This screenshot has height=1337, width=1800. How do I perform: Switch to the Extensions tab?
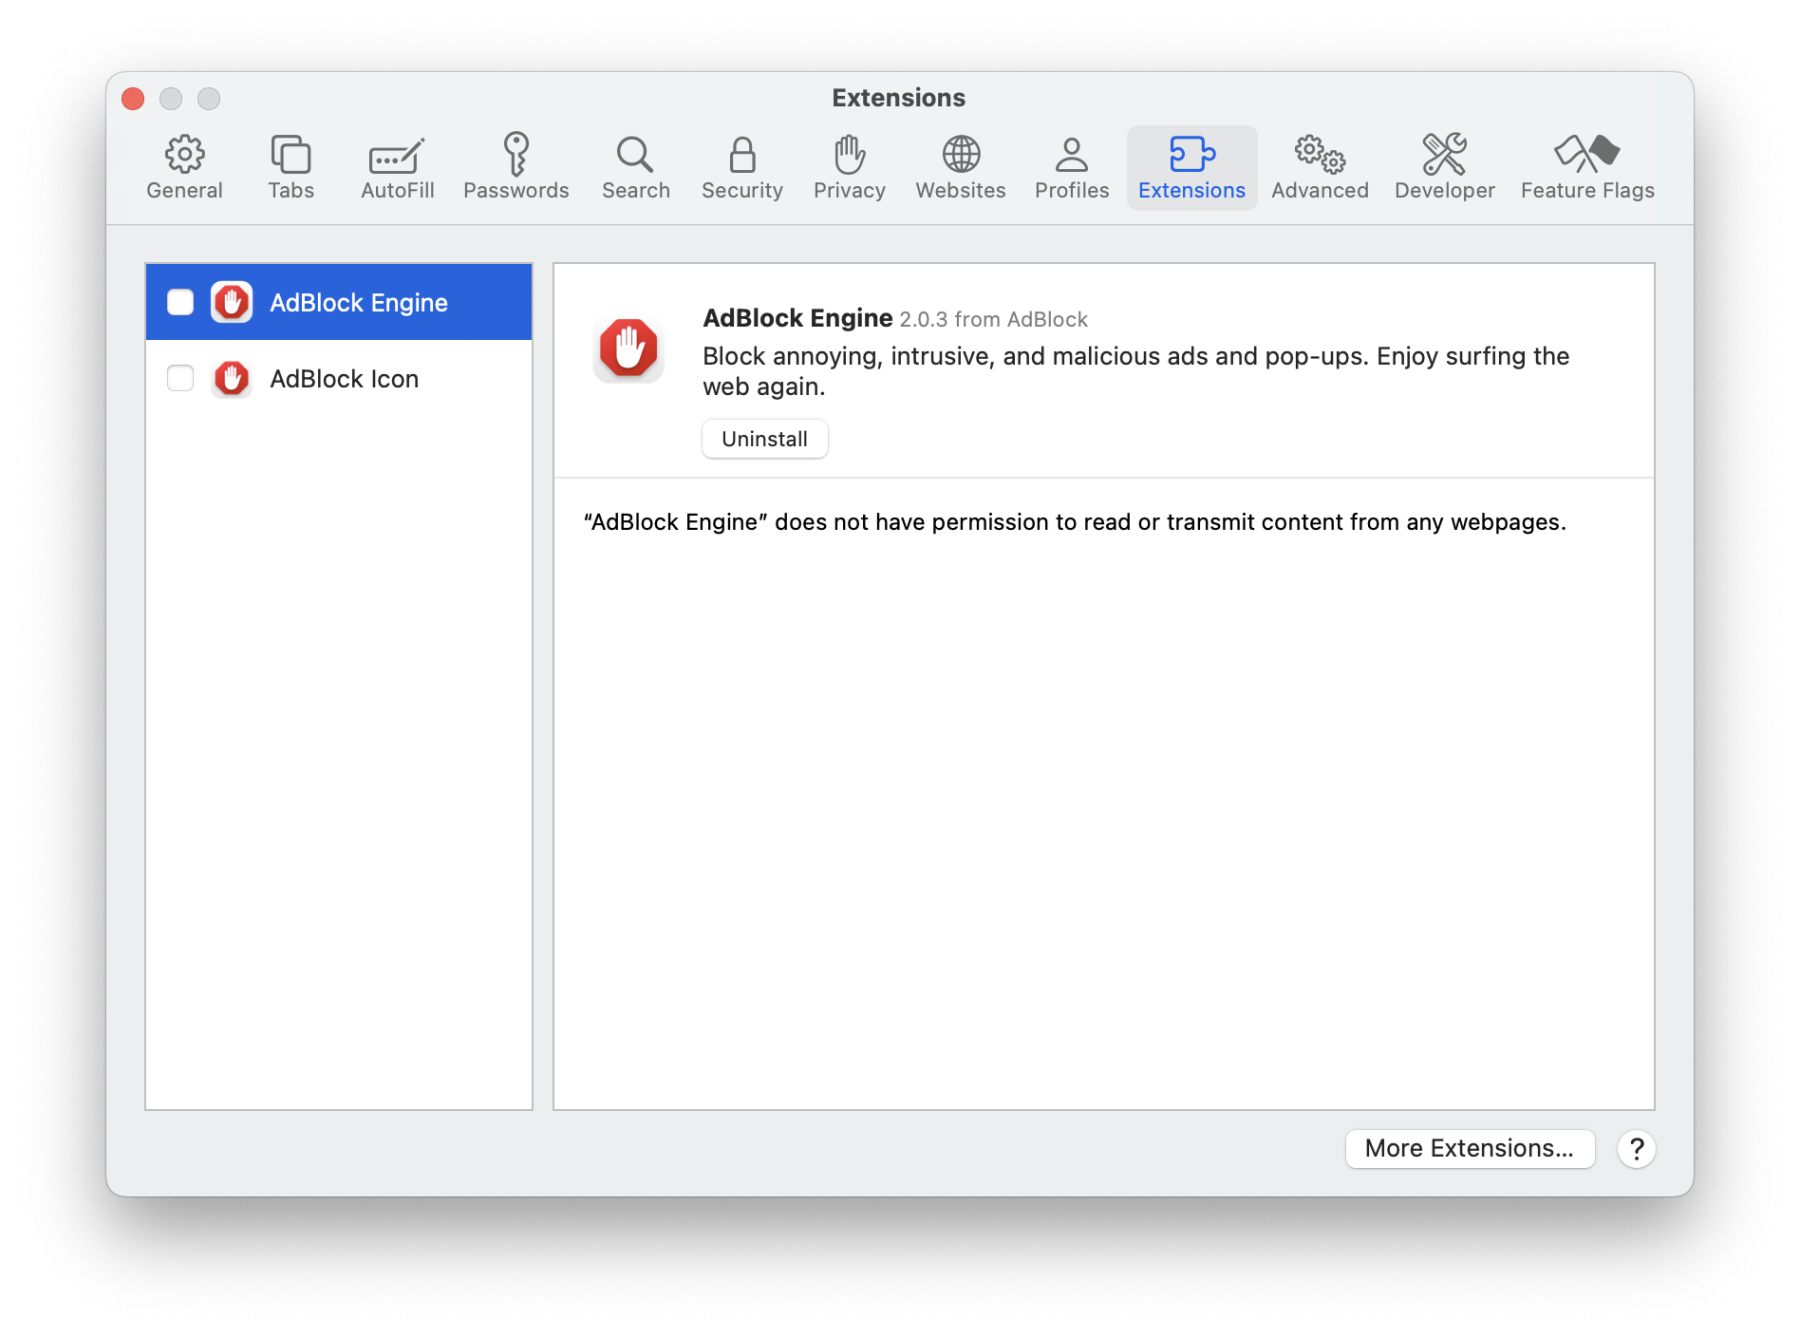pyautogui.click(x=1191, y=166)
